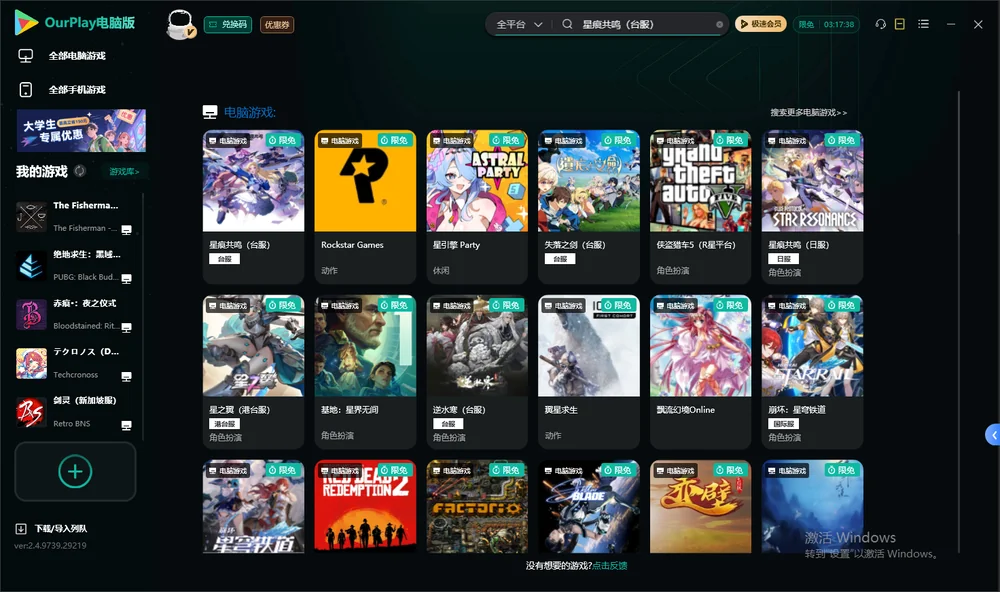Image resolution: width=1000 pixels, height=592 pixels.
Task: Click the 兑换码 redeem code button
Action: pos(228,25)
